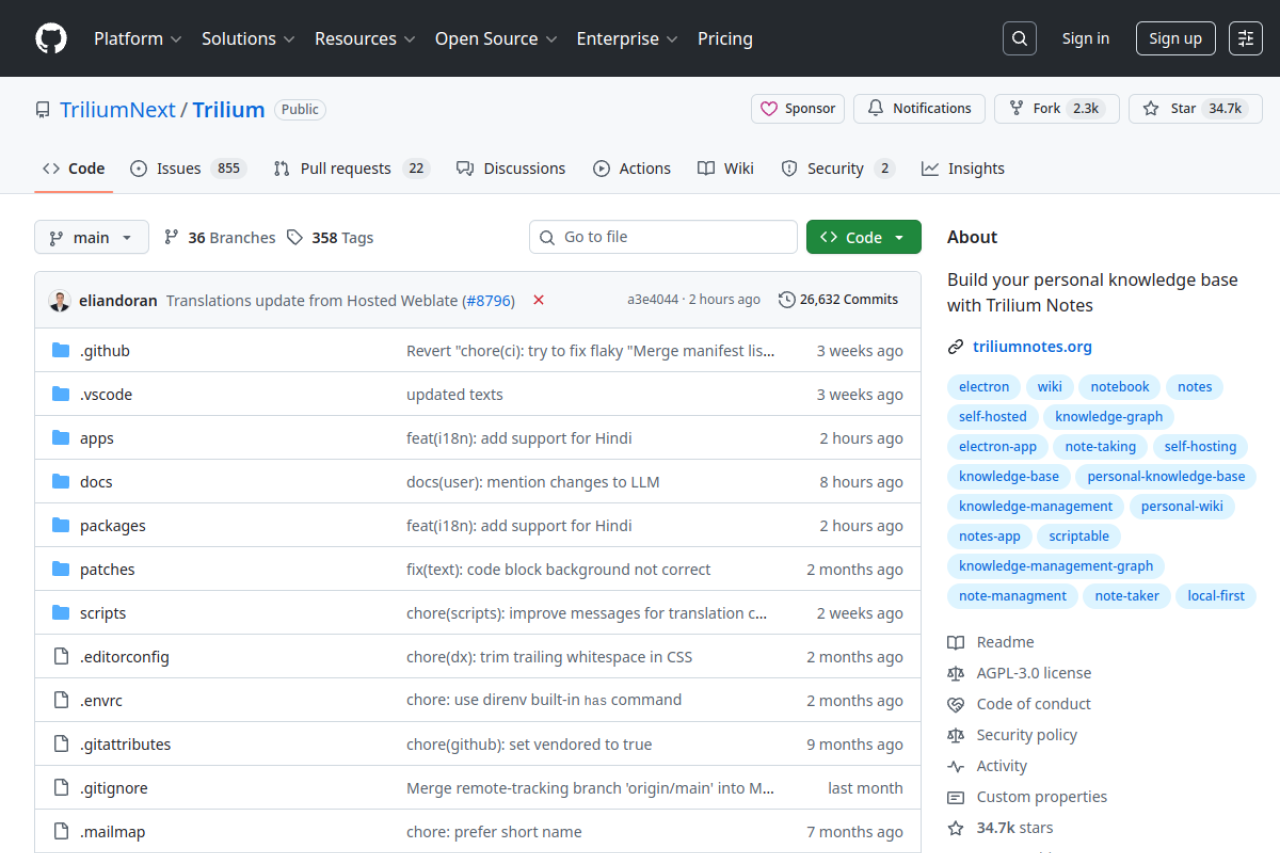Switch to the Issues tab
Viewport: 1280px width, 853px height.
point(188,169)
